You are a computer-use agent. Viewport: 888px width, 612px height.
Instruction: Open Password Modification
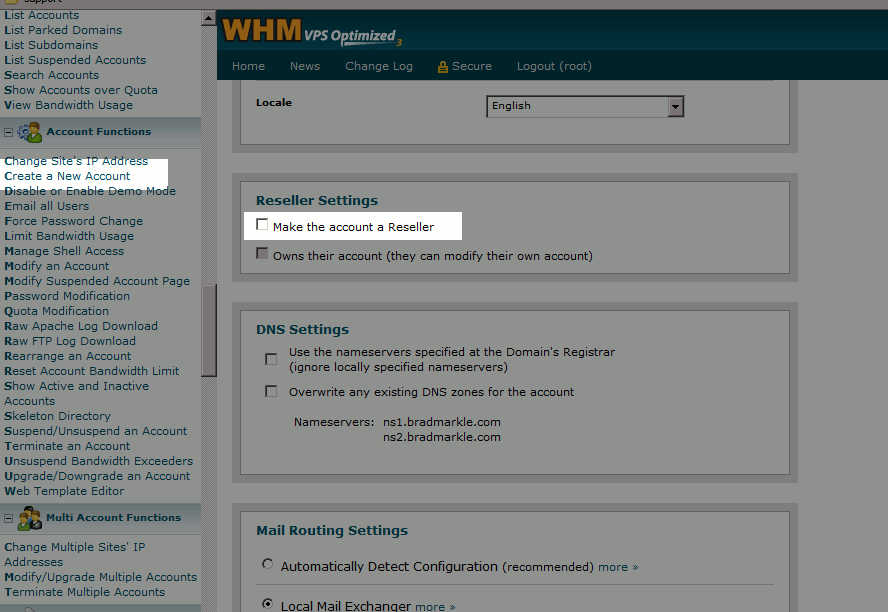[67, 296]
